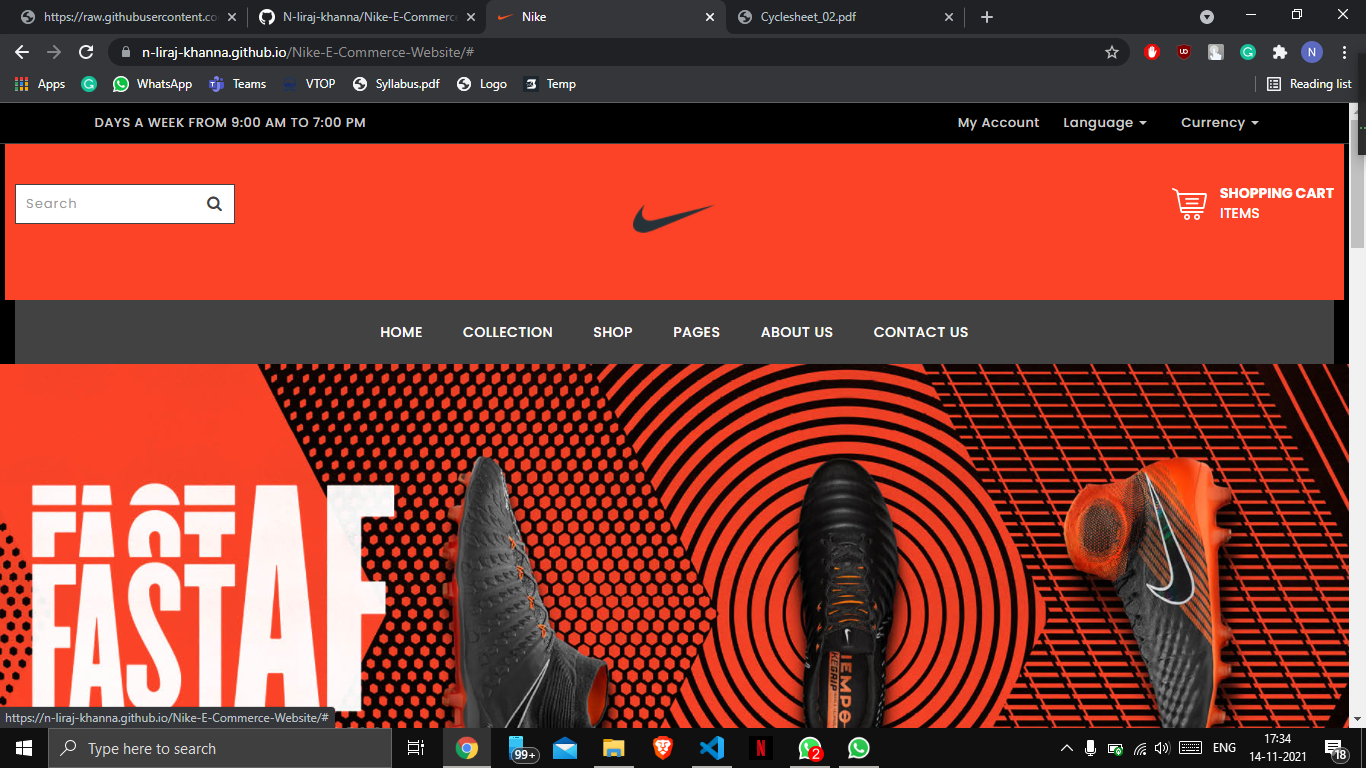Reload the page
This screenshot has width=1366, height=768.
(x=86, y=52)
